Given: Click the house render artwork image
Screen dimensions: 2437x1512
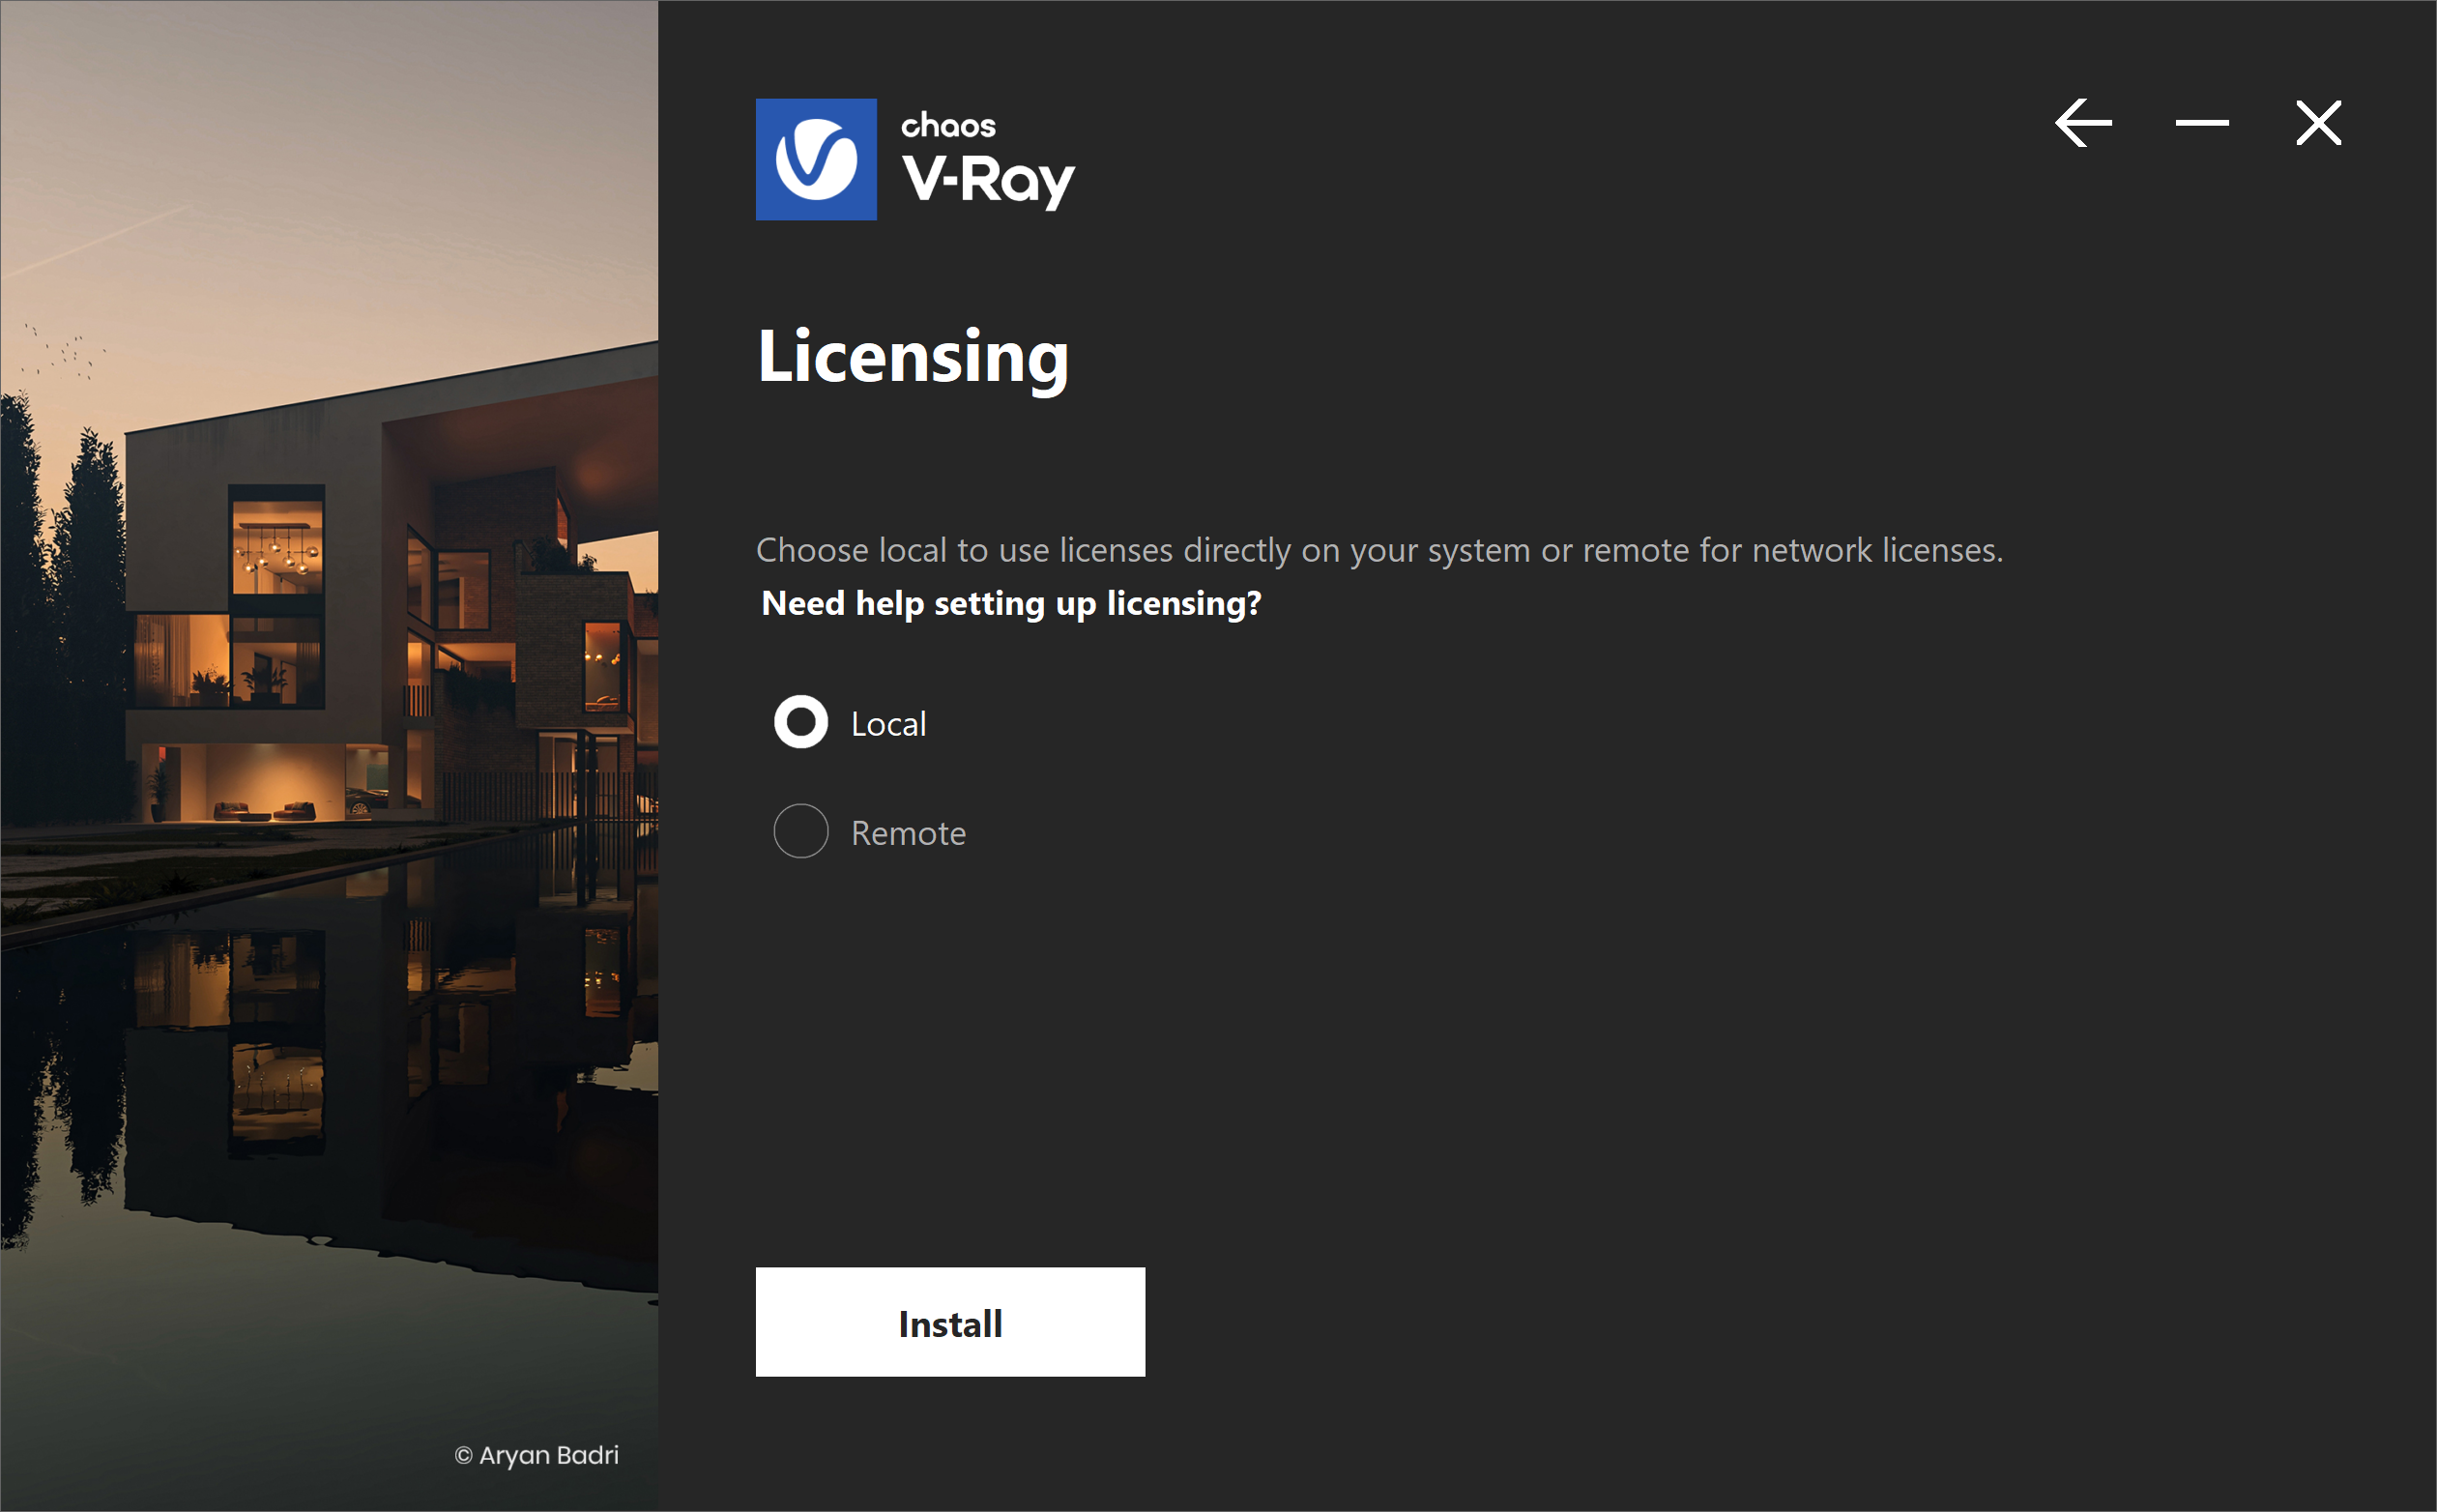Looking at the screenshot, I should click(329, 756).
